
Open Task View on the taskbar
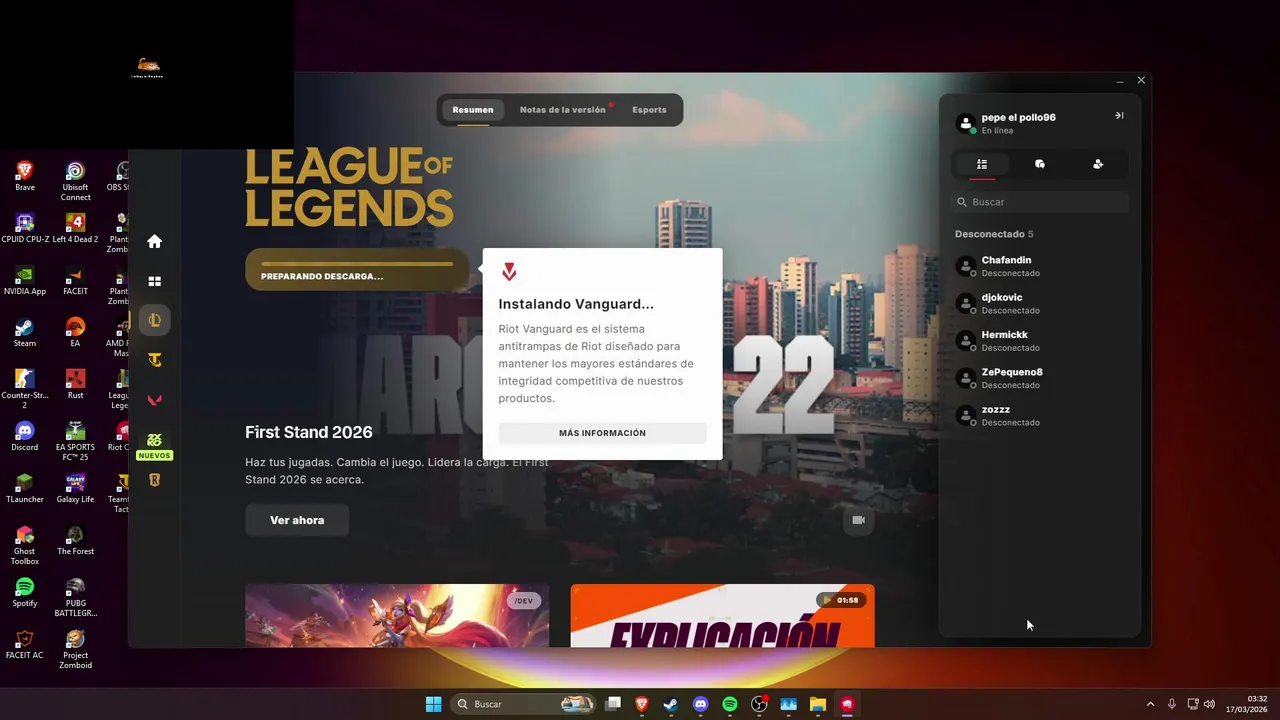(x=613, y=704)
